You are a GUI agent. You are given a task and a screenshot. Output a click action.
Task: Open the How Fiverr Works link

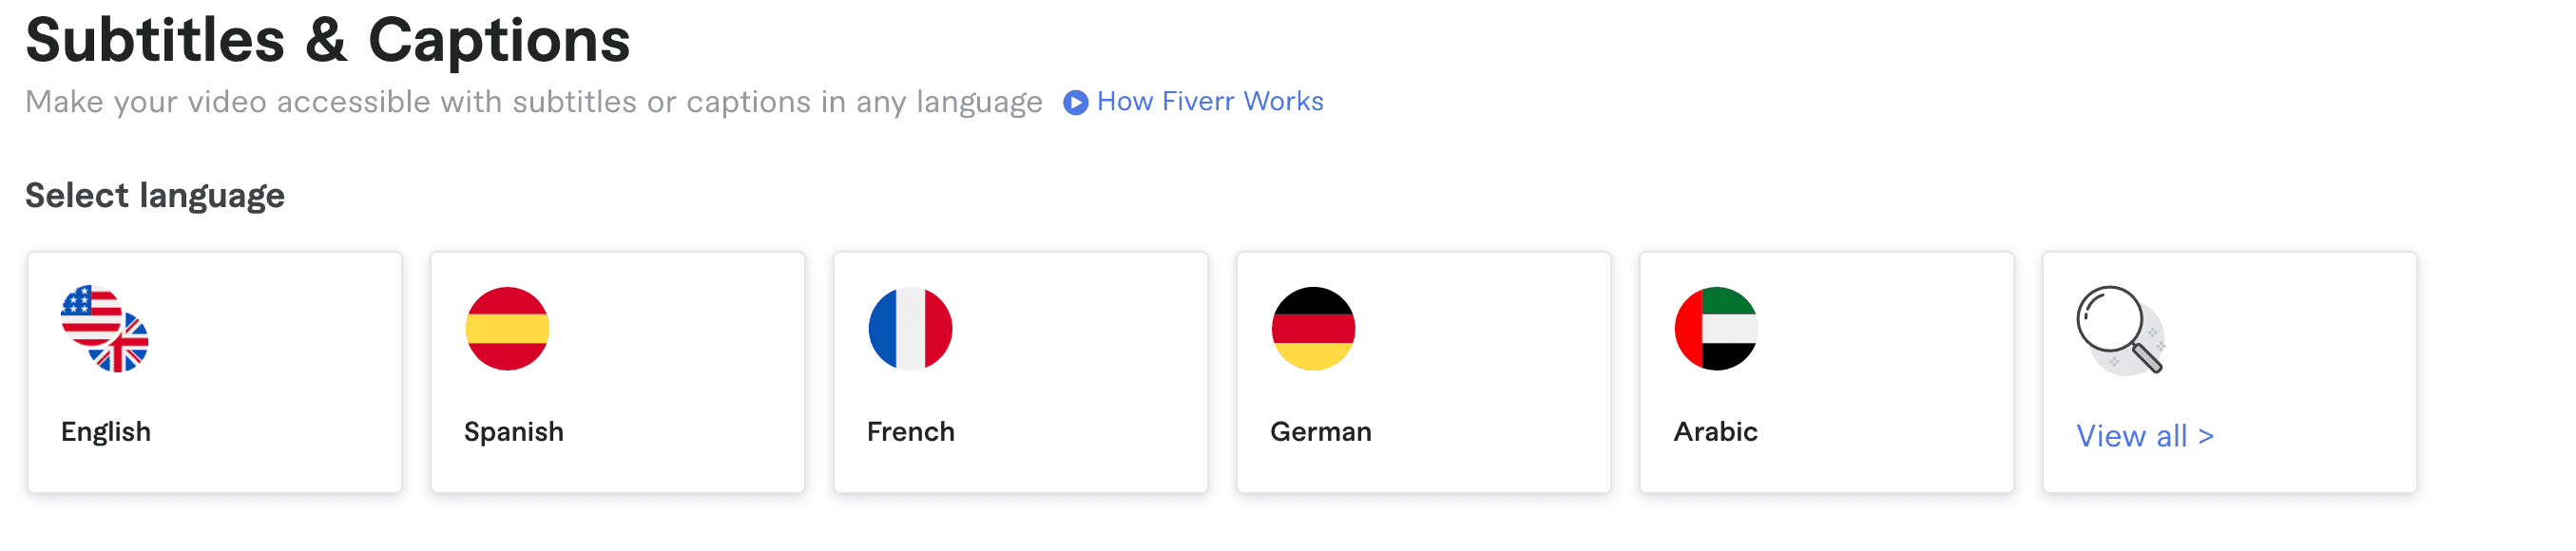tap(1210, 102)
